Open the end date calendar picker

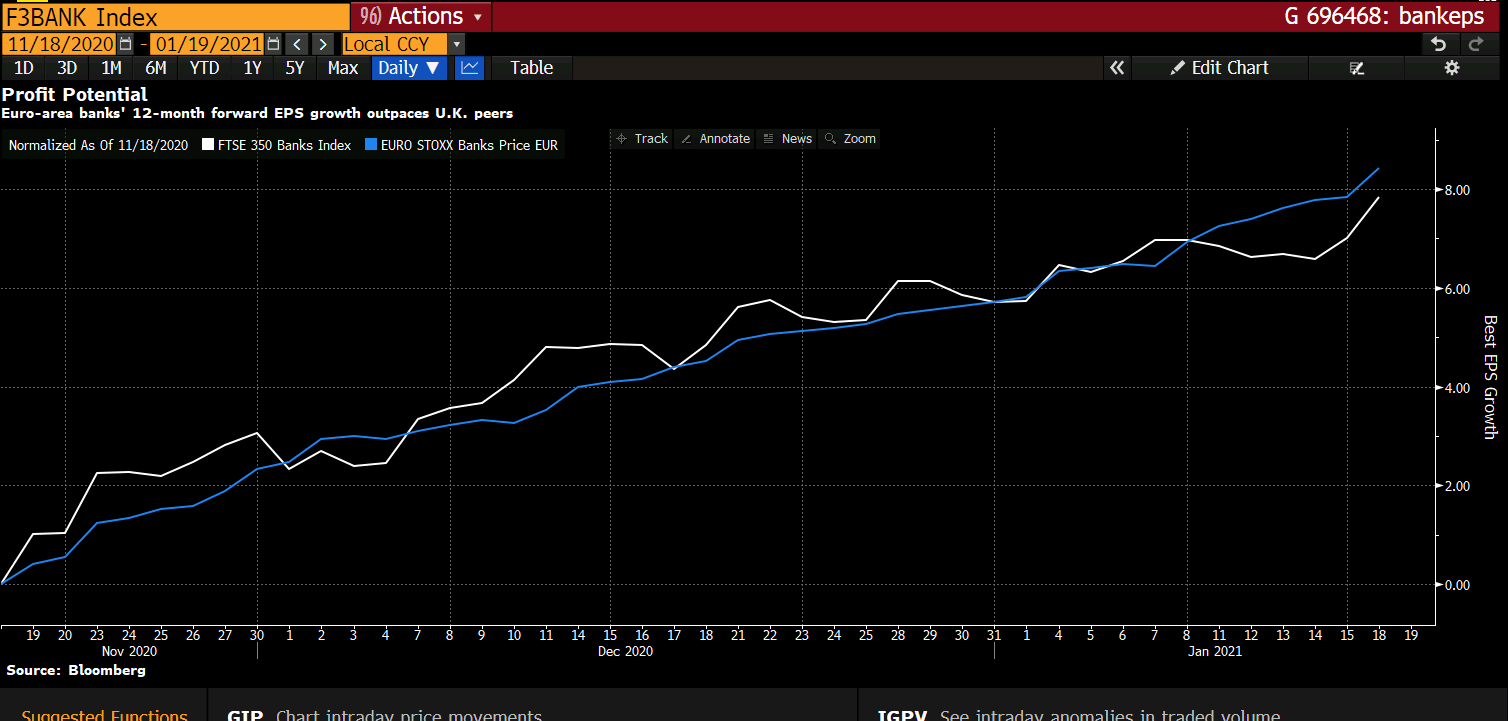pos(273,44)
